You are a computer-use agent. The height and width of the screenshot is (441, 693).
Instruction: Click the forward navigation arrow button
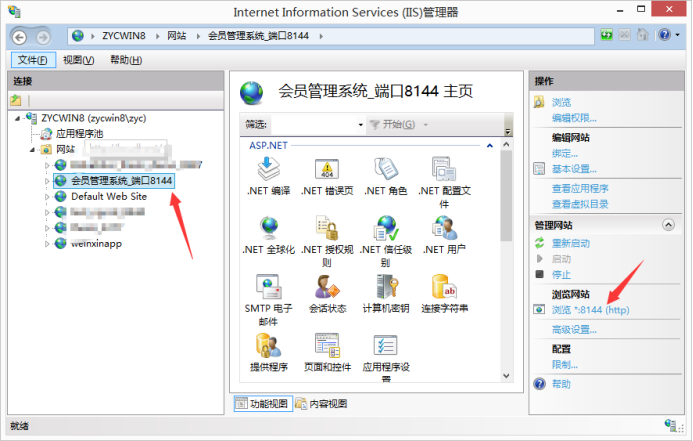click(43, 37)
